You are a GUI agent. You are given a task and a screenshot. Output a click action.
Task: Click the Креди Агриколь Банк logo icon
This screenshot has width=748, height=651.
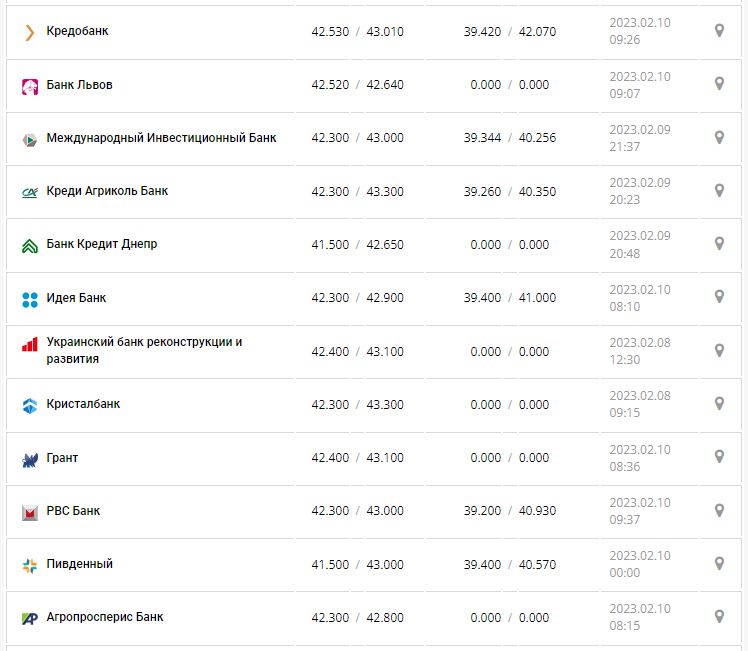[x=29, y=192]
